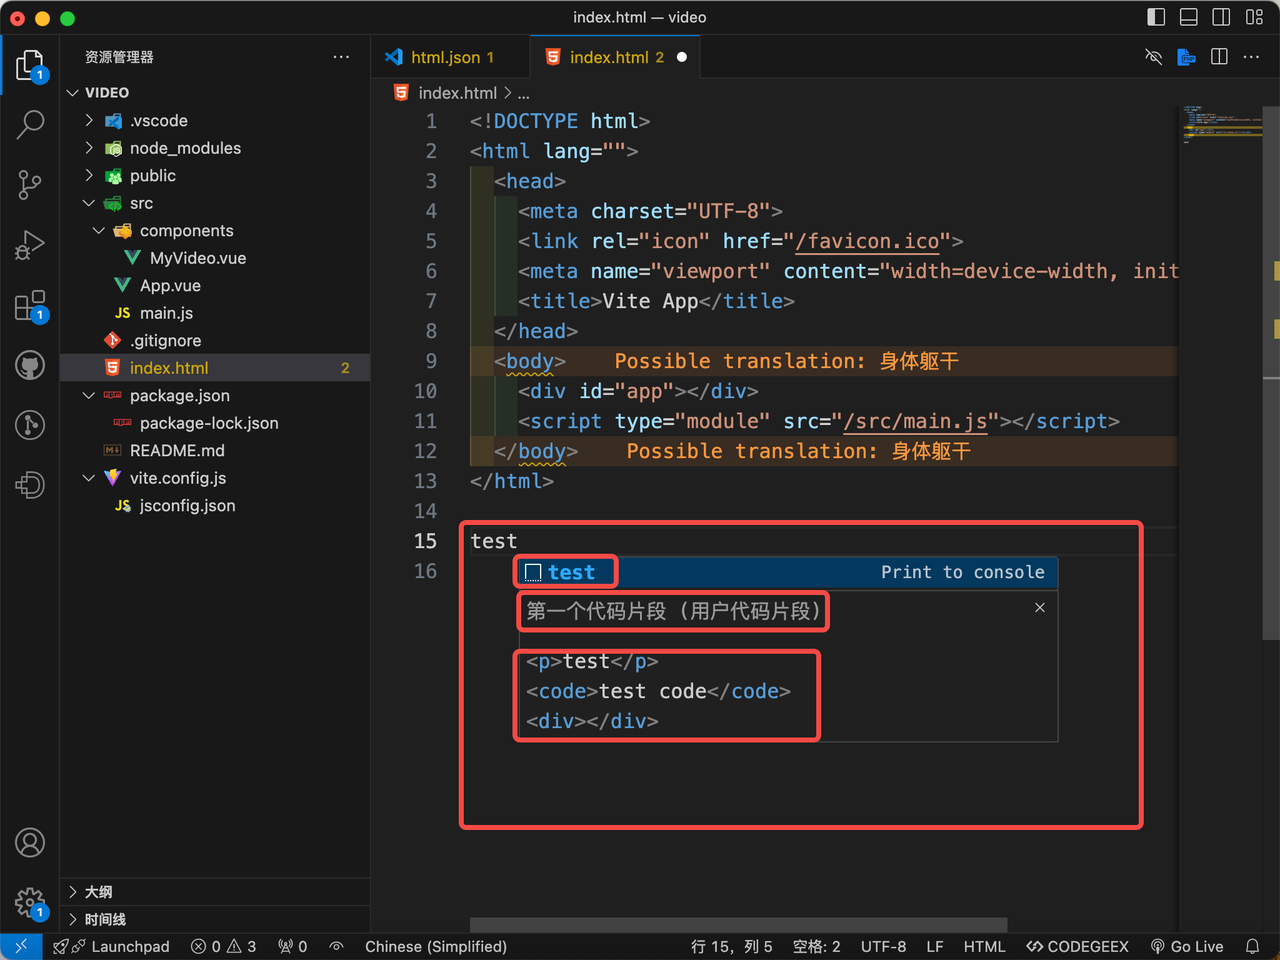Viewport: 1280px width, 960px height.
Task: Click the notifications bell in status bar
Action: [x=1252, y=946]
